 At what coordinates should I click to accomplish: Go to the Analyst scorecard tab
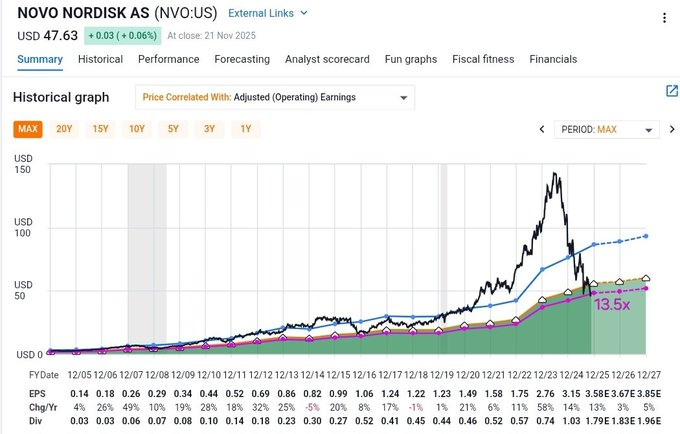pos(327,59)
